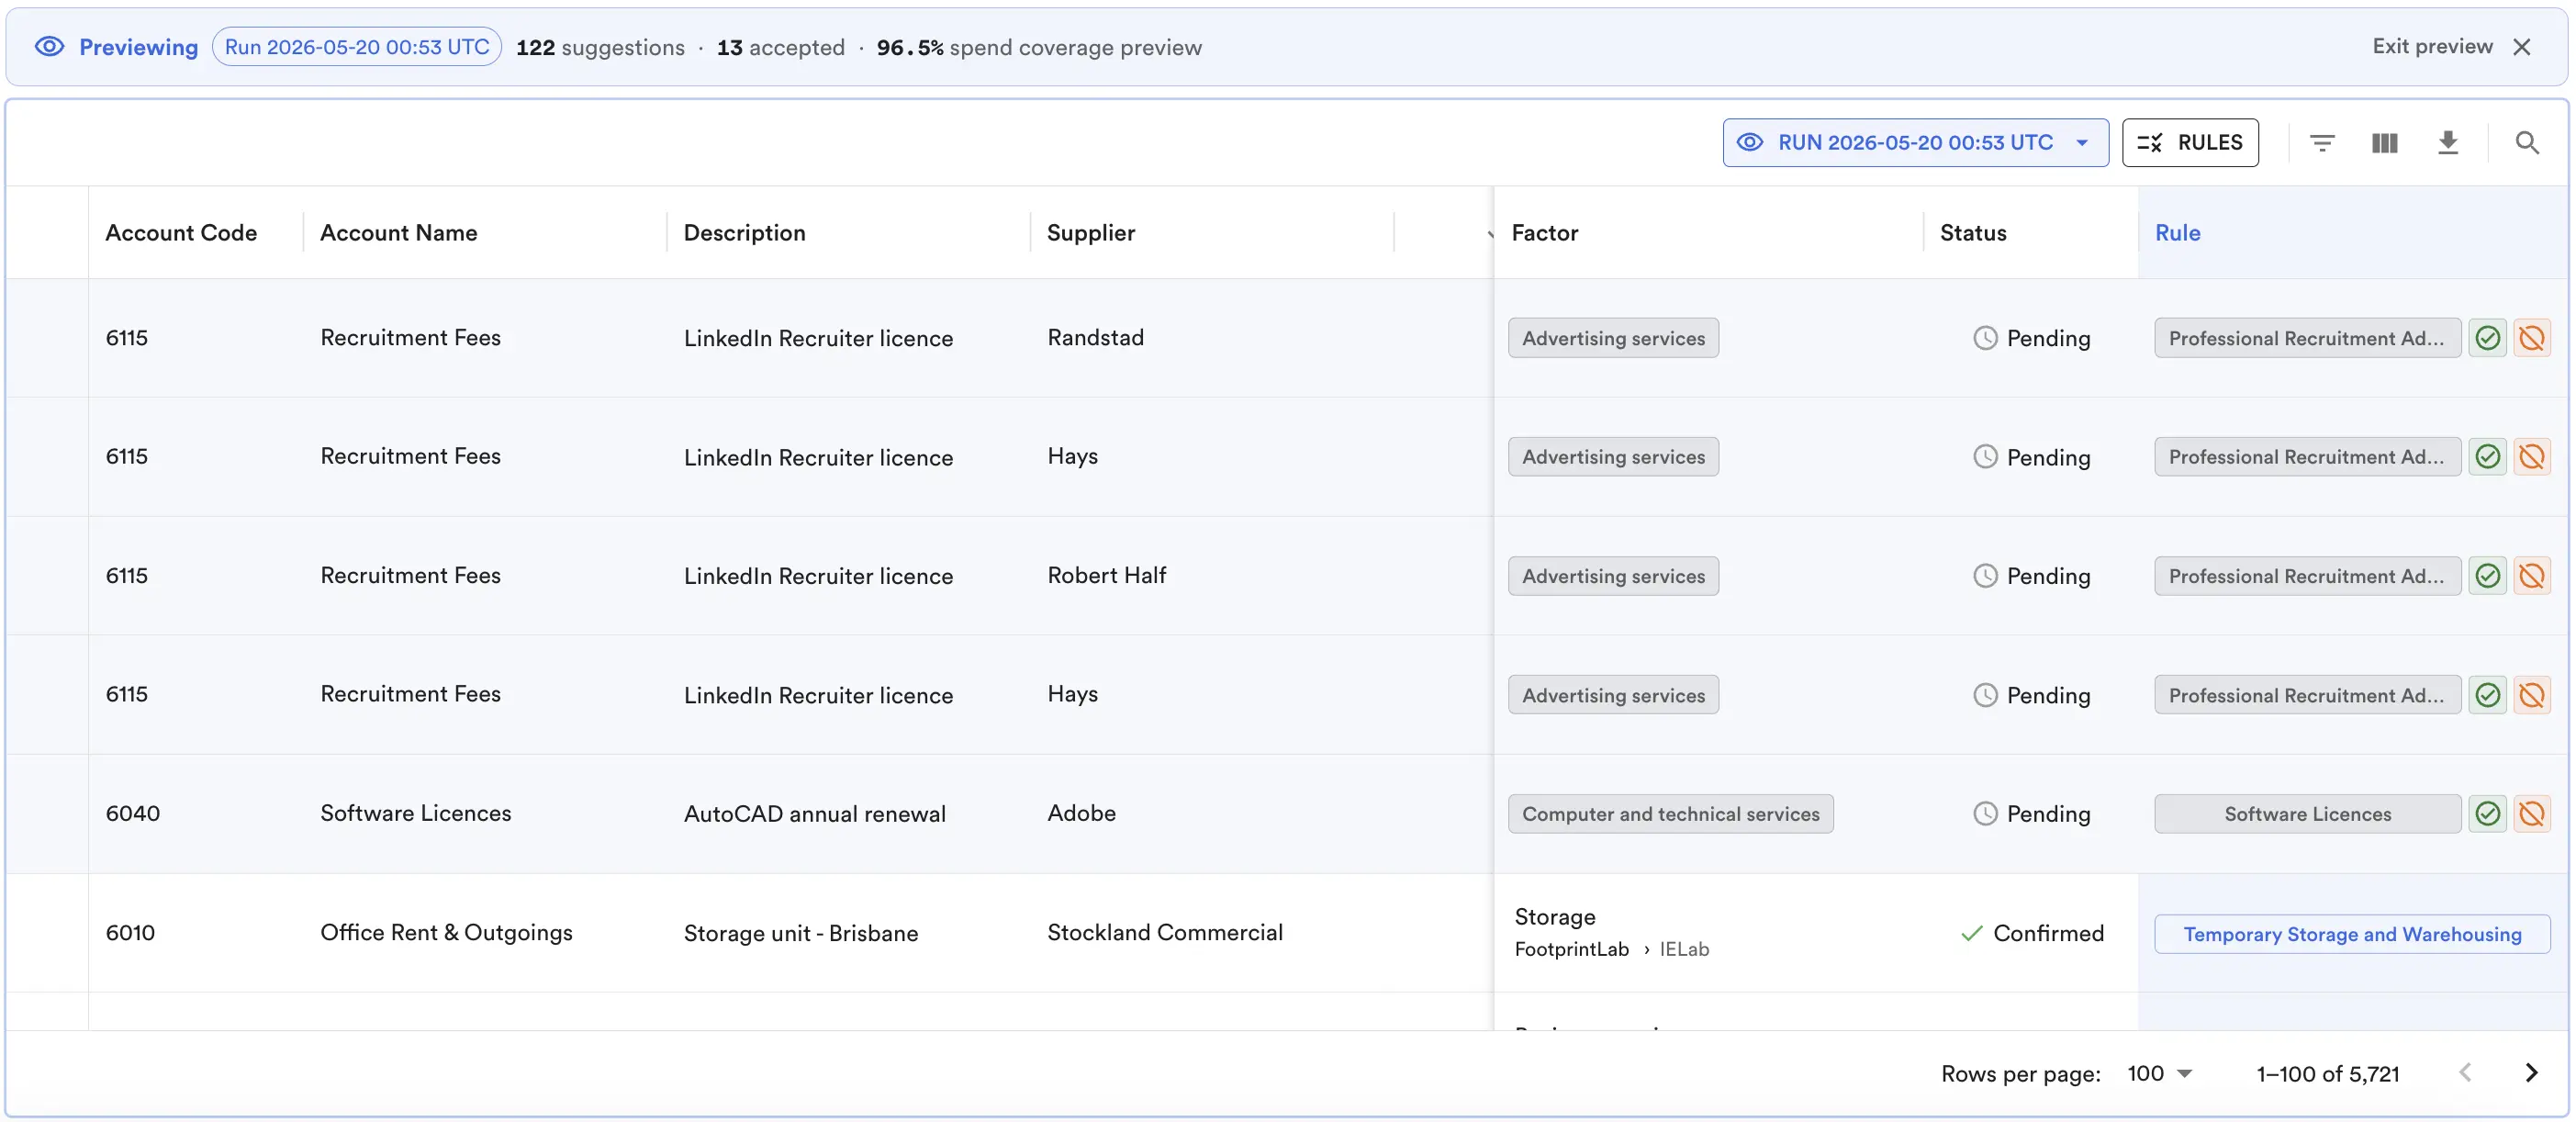Sort by the Account Name column header
This screenshot has width=2576, height=1122.
pos(398,233)
